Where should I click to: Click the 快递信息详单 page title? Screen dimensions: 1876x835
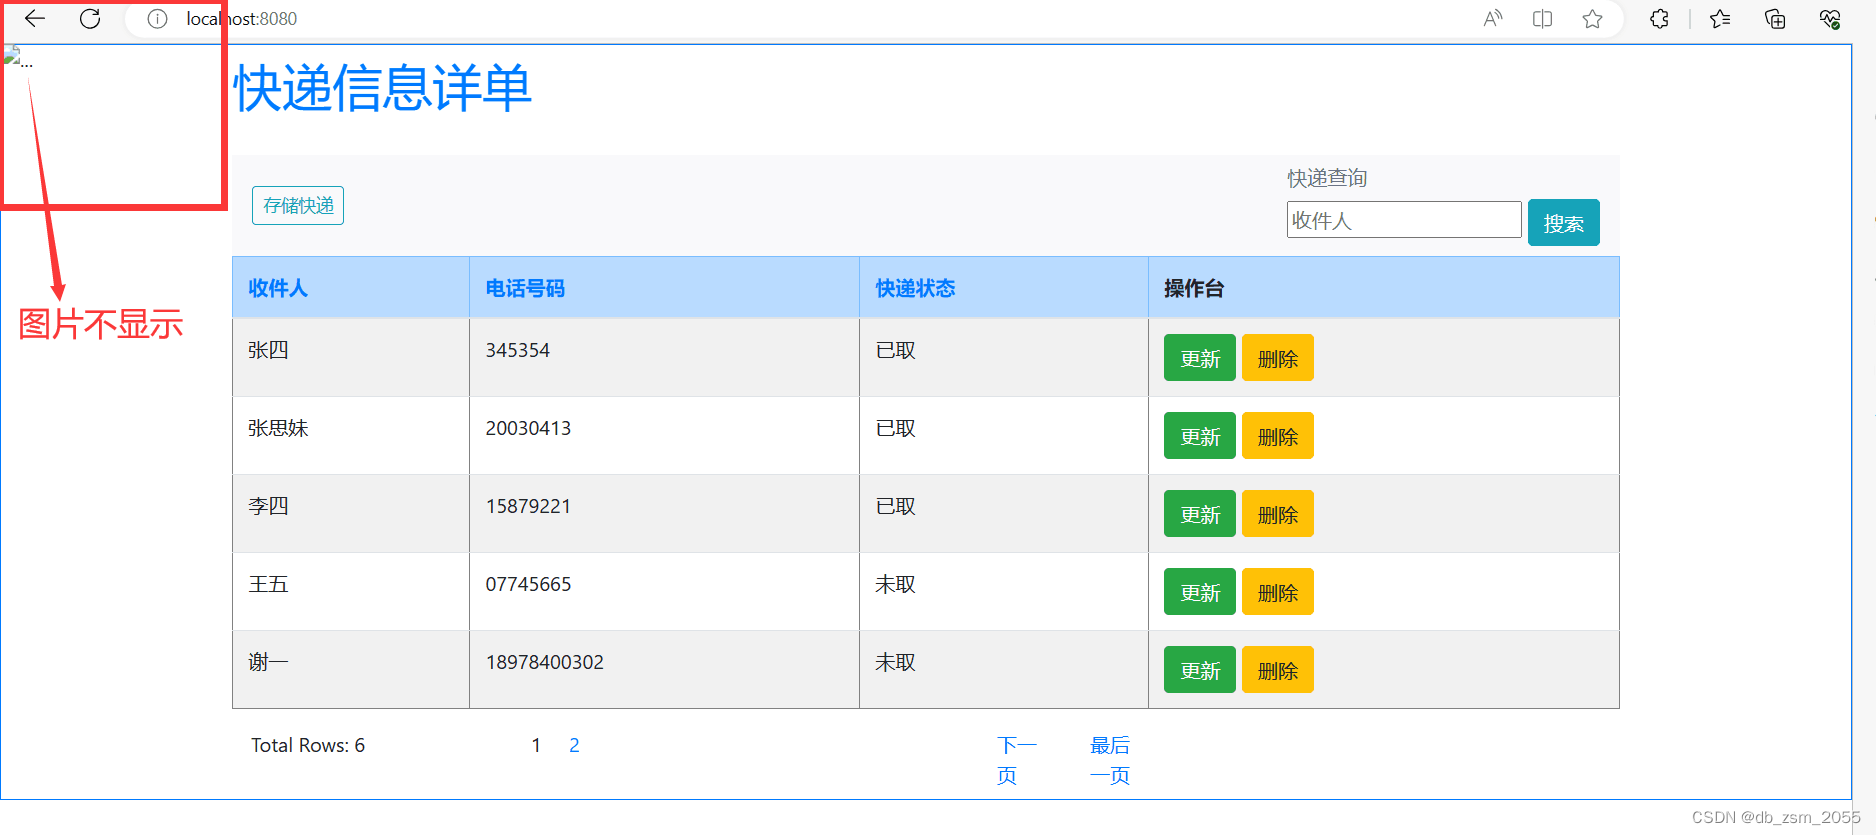click(x=382, y=88)
